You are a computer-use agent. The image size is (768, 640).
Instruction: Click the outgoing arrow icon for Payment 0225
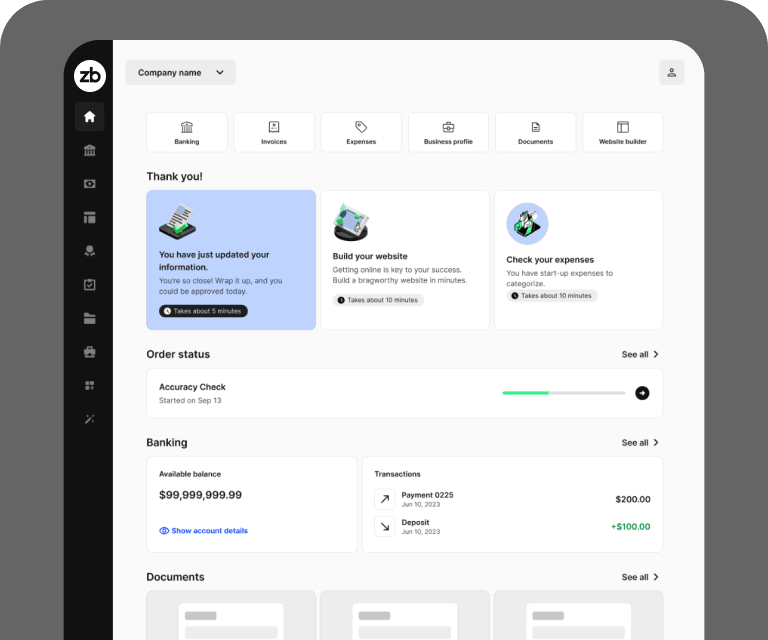[x=385, y=499]
